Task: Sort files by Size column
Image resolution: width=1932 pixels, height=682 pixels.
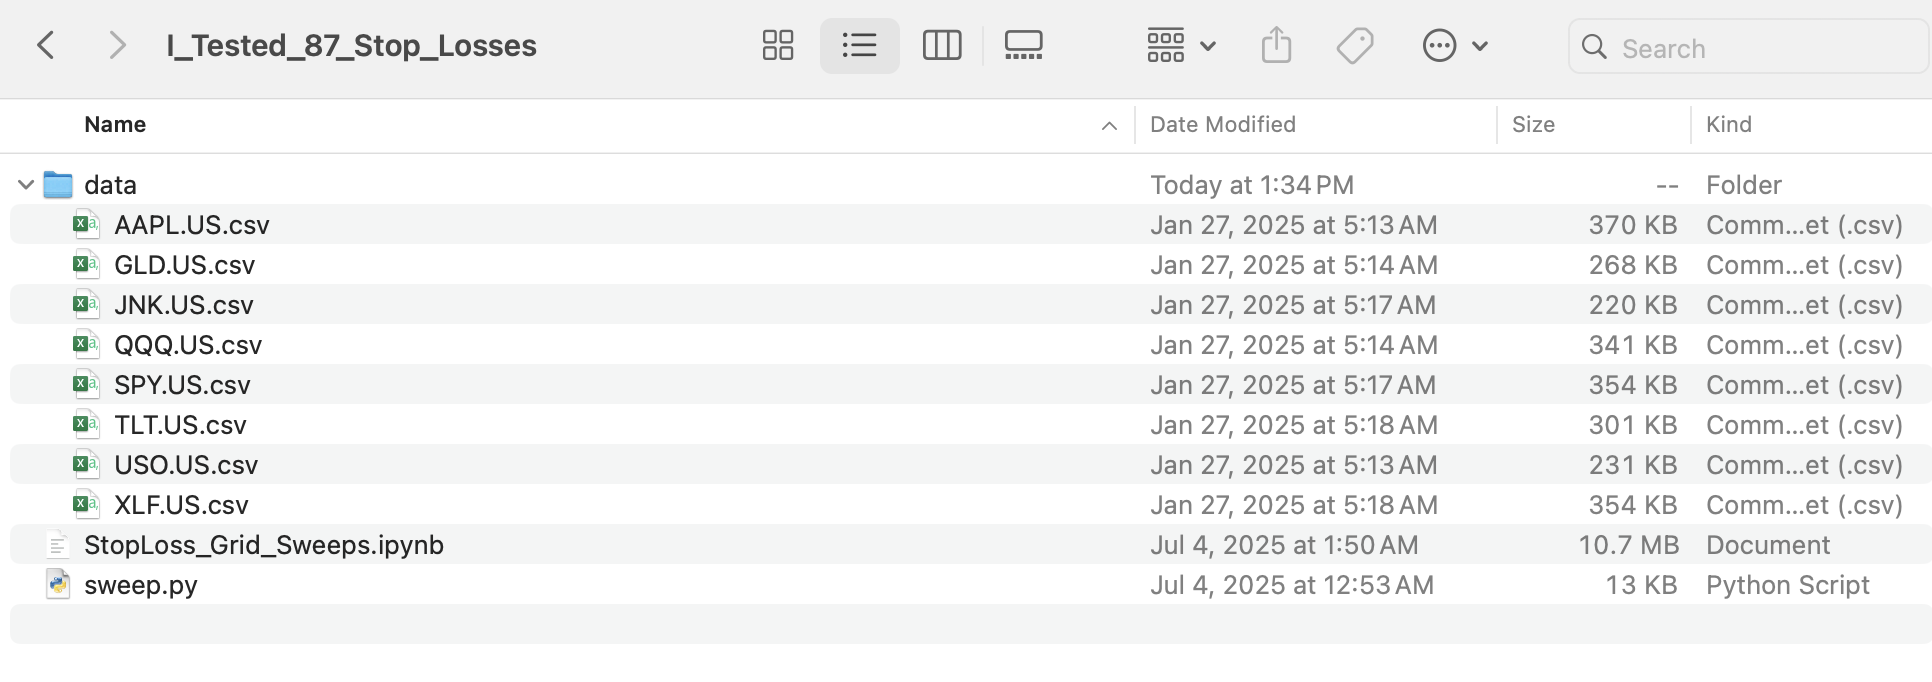Action: point(1533,125)
